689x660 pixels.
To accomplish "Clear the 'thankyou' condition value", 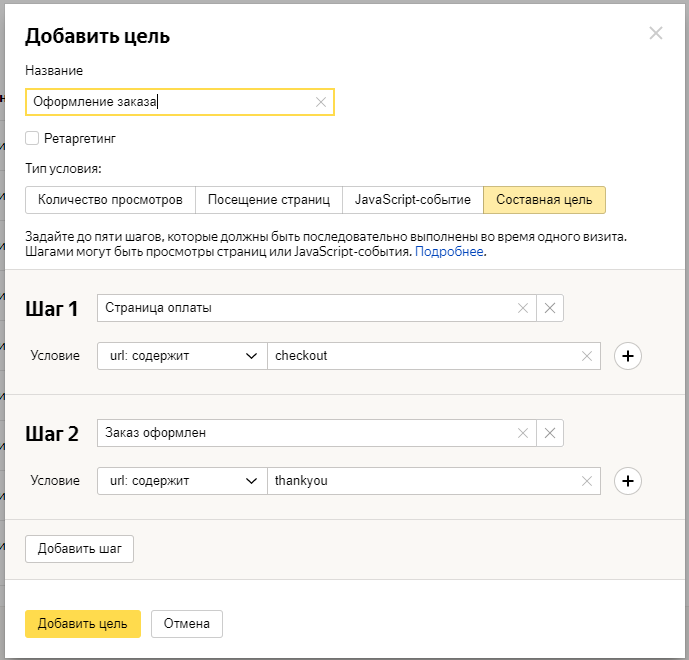I will click(x=586, y=481).
